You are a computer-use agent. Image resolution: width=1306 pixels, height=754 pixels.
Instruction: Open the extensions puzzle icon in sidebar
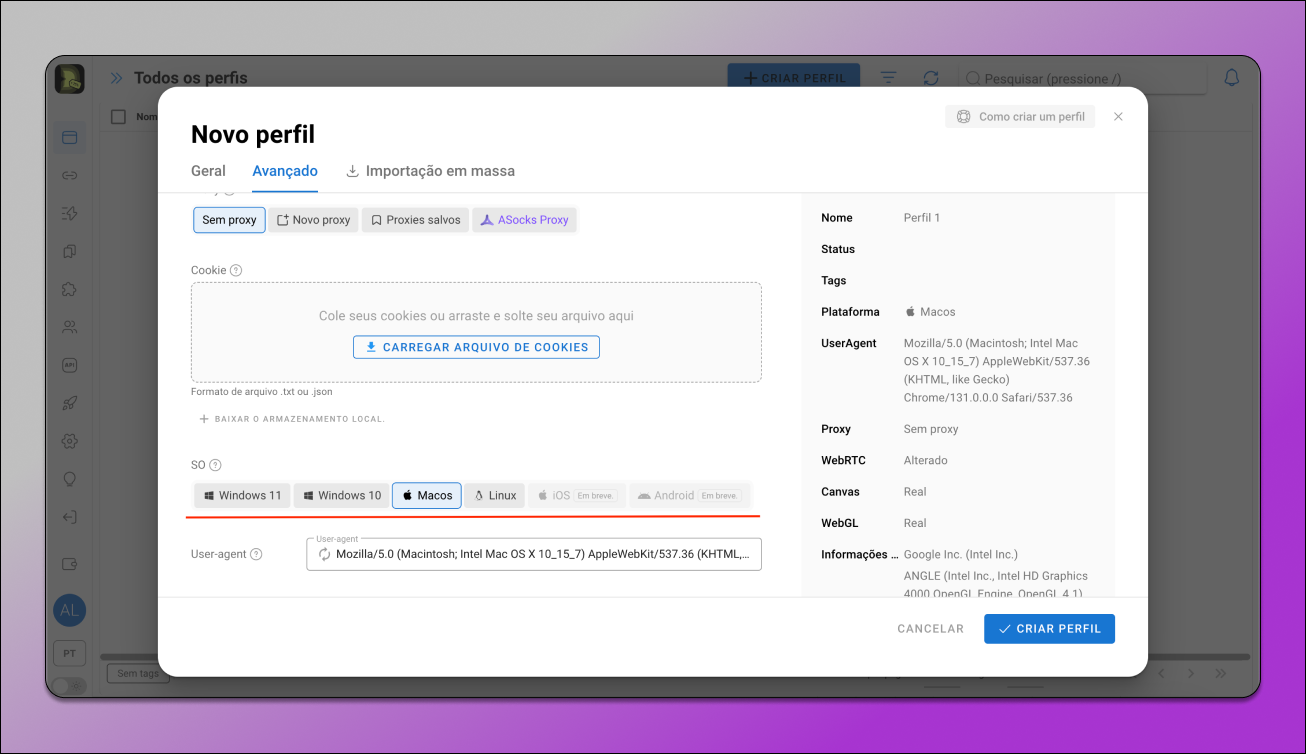[x=70, y=289]
